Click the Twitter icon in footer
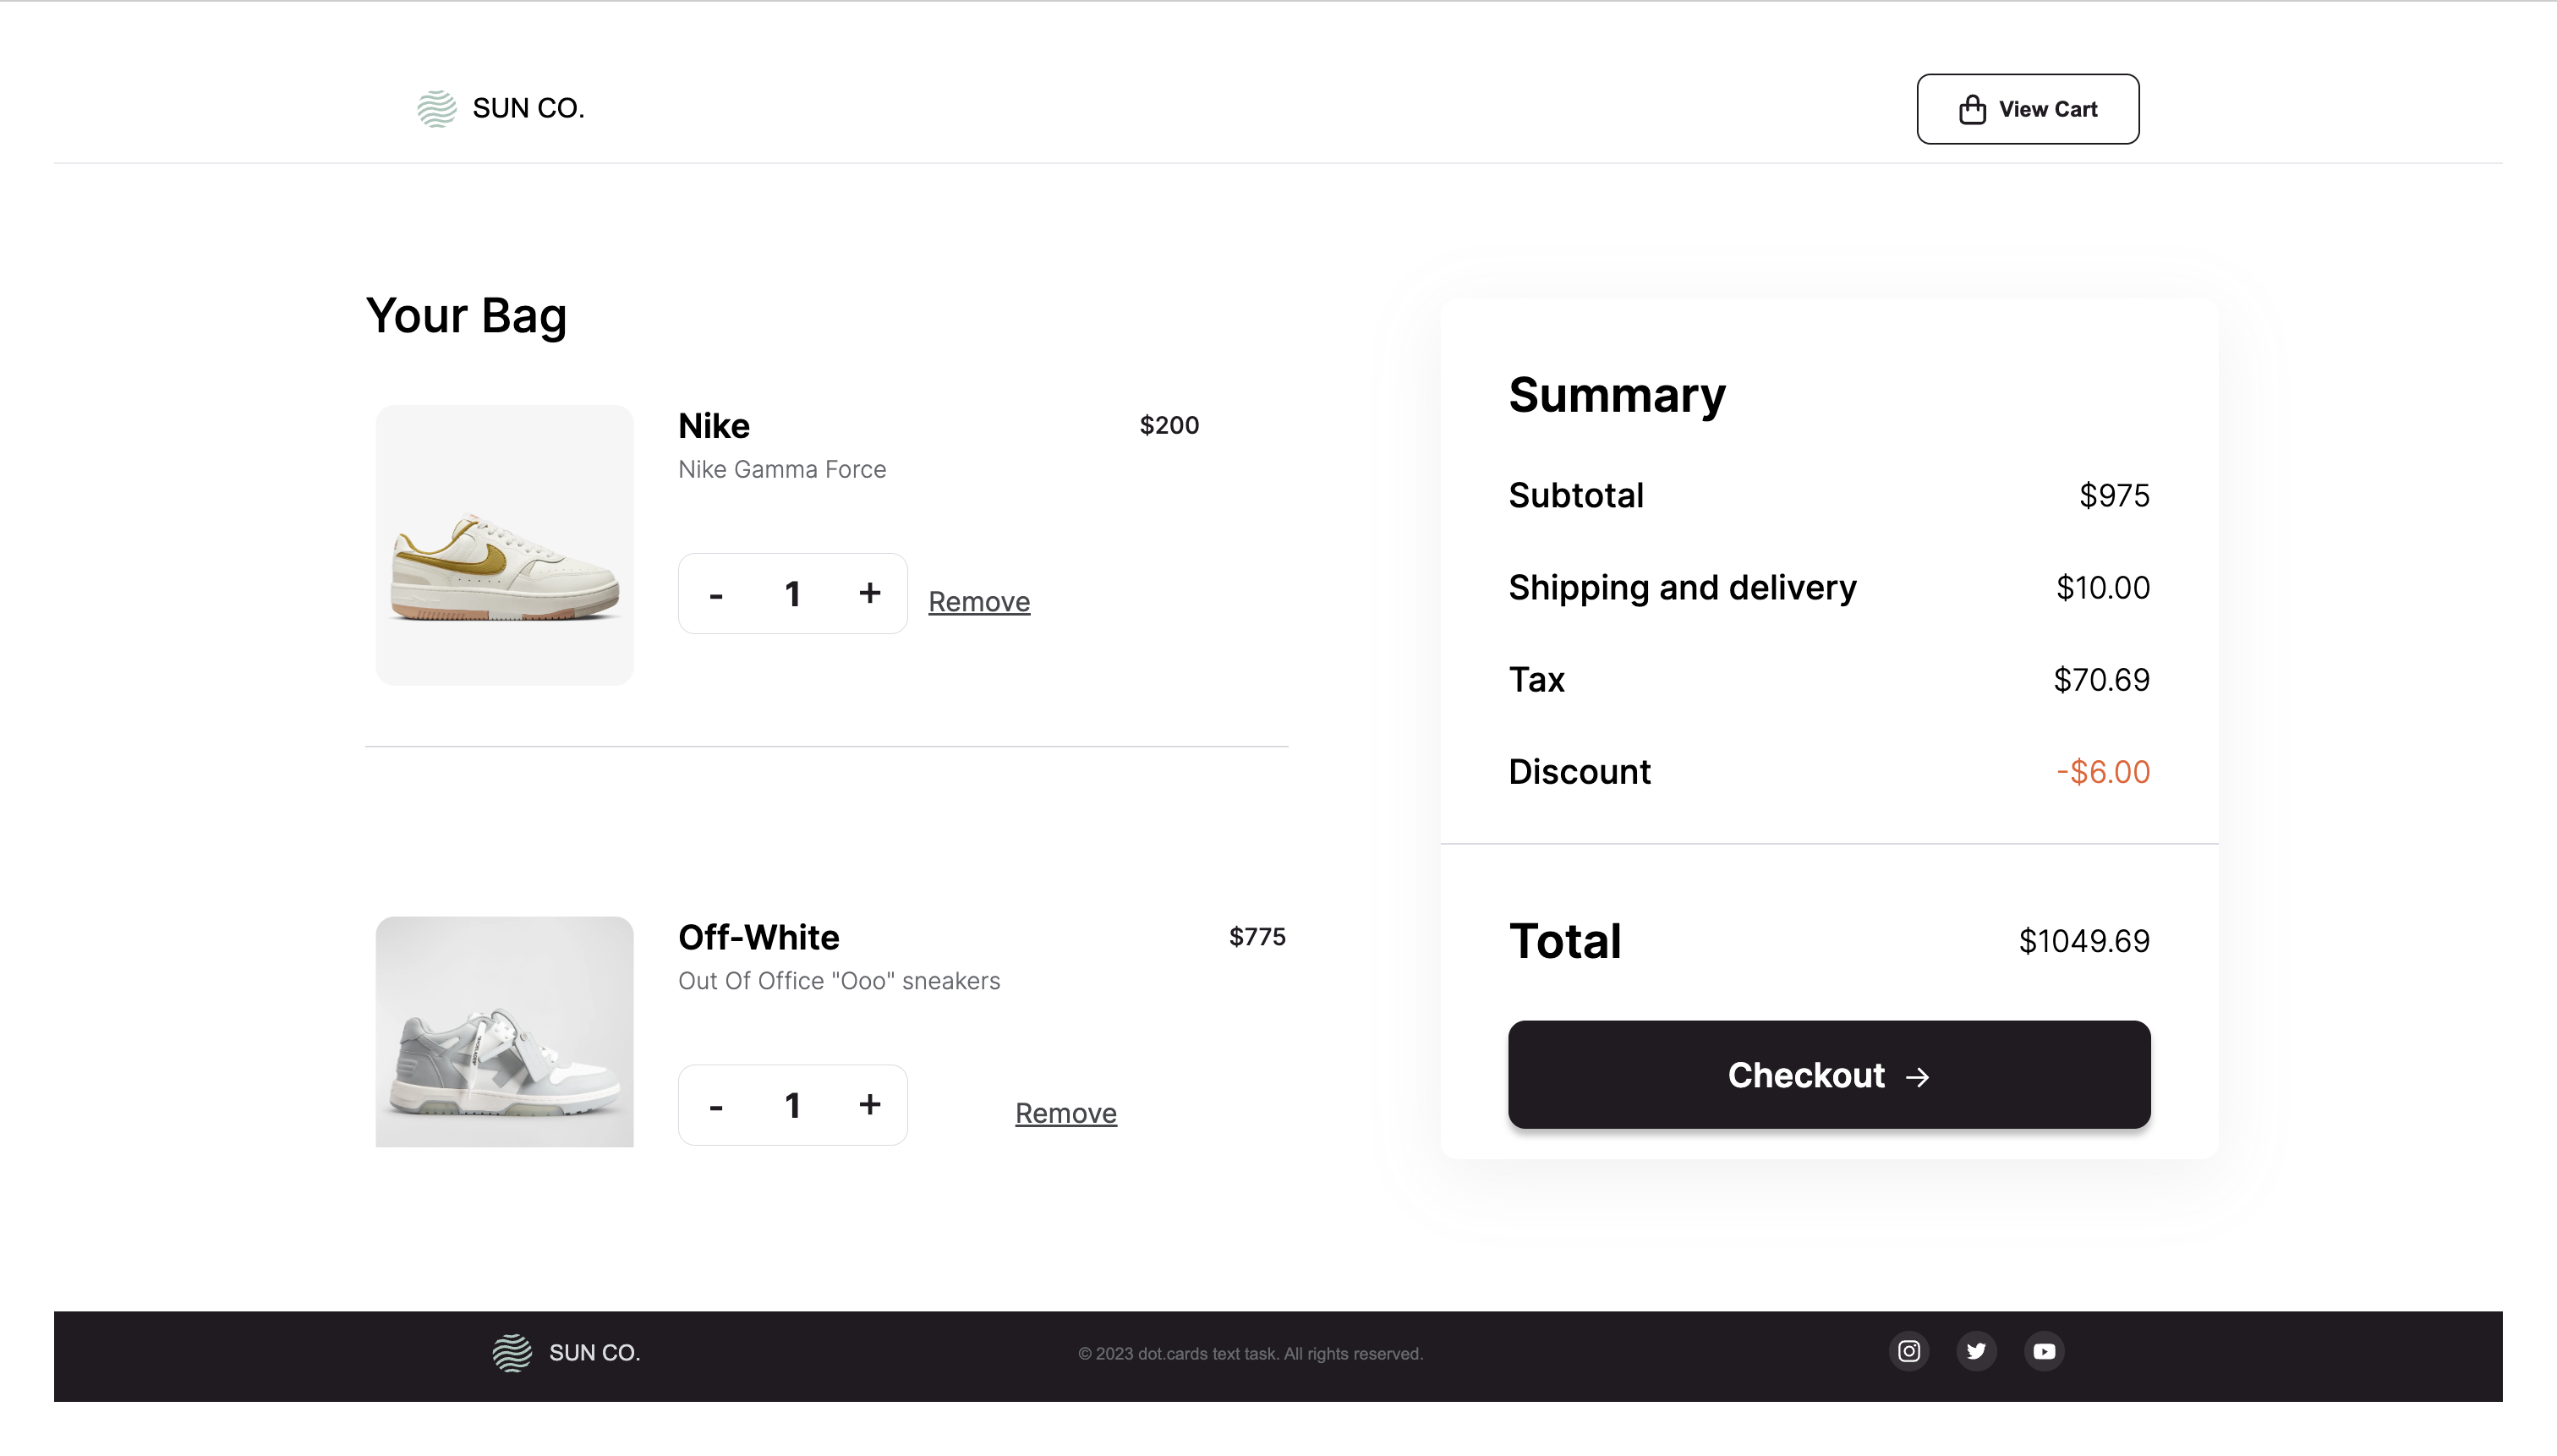Image resolution: width=2557 pixels, height=1456 pixels. pos(1976,1350)
